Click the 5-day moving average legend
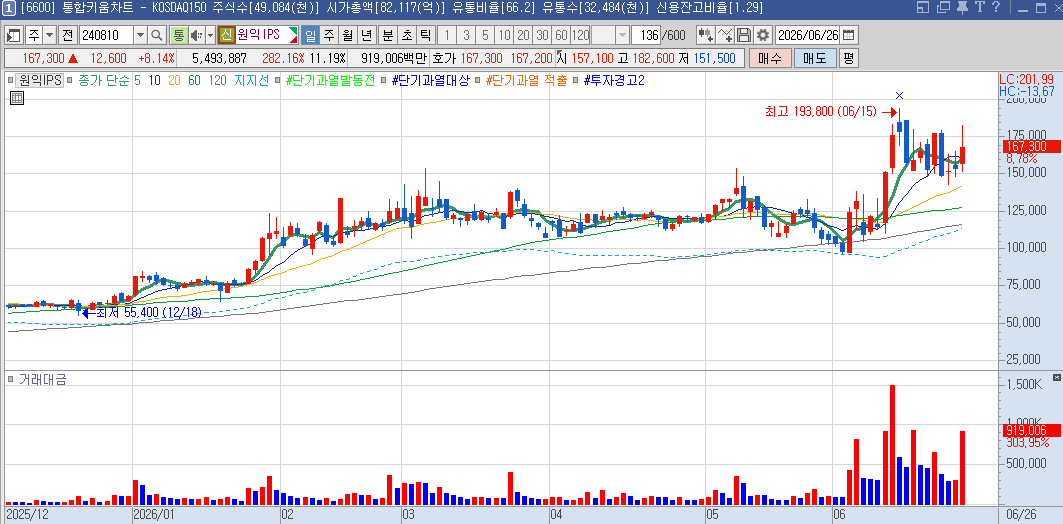 coord(138,80)
